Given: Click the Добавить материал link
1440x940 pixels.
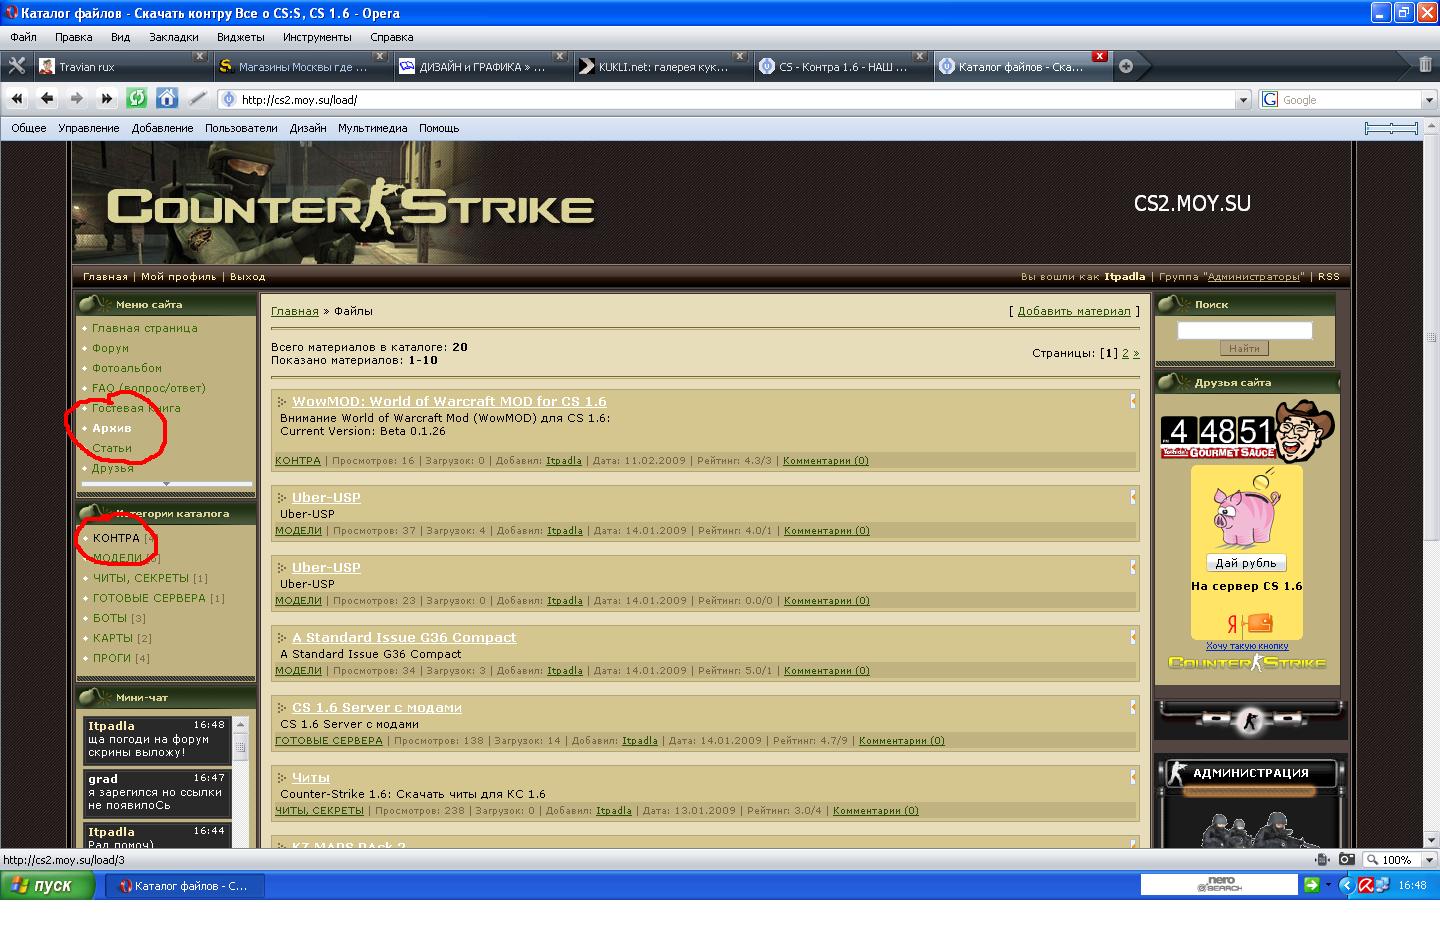Looking at the screenshot, I should (x=1073, y=311).
